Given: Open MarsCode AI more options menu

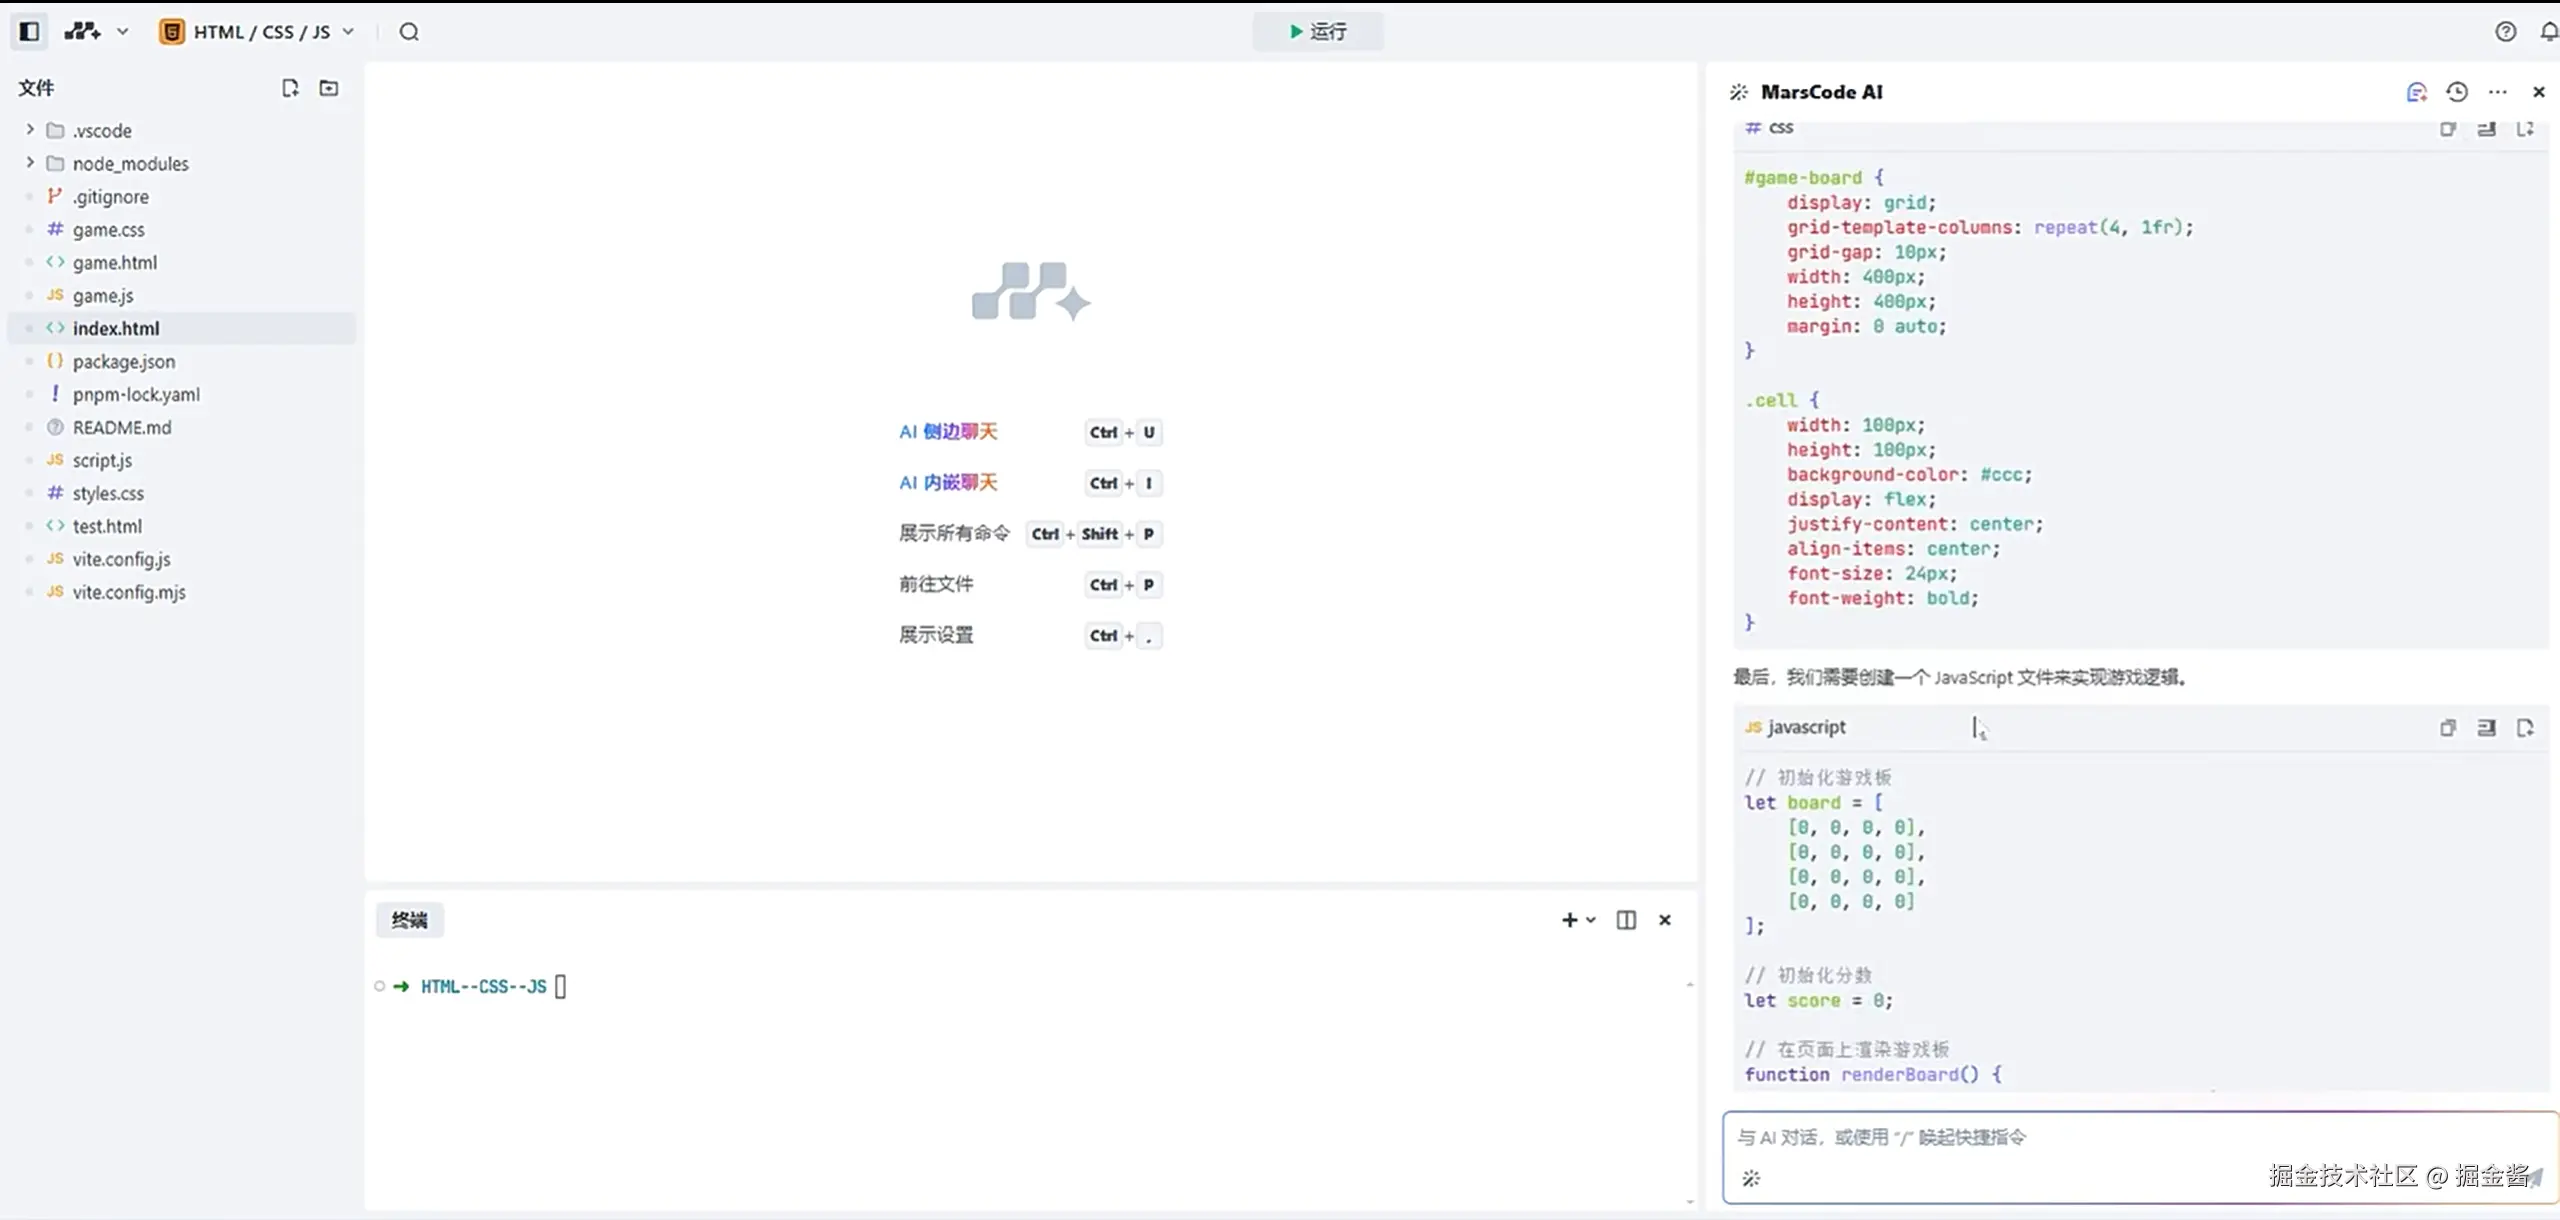Looking at the screenshot, I should coord(2497,92).
